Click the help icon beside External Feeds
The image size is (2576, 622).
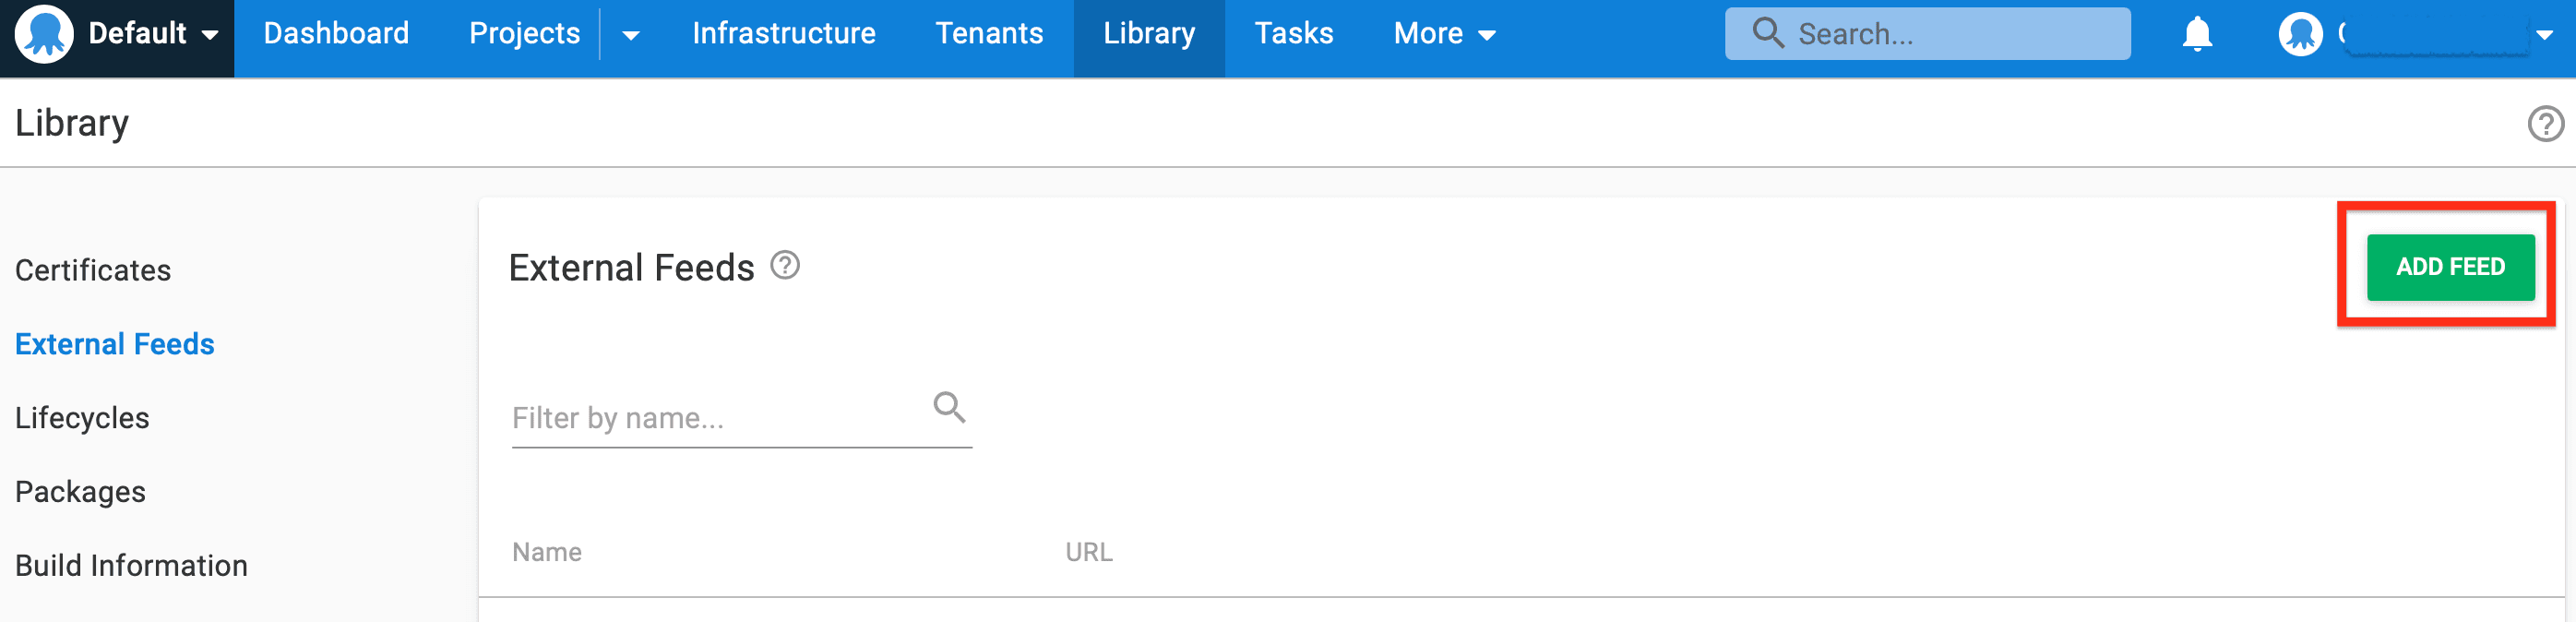click(x=785, y=266)
